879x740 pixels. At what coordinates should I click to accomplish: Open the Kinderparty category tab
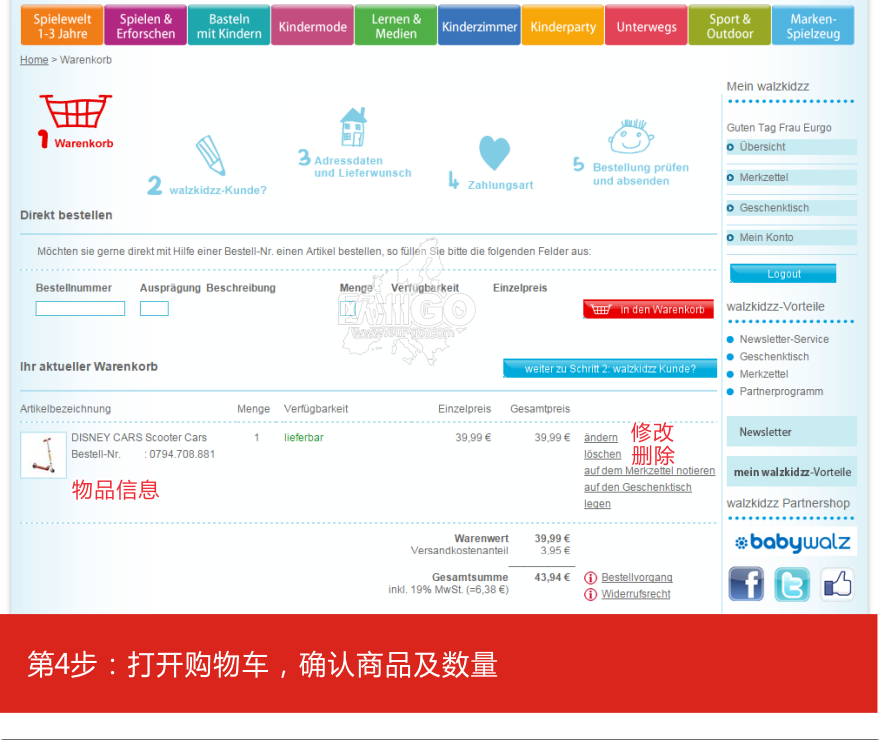tap(562, 27)
